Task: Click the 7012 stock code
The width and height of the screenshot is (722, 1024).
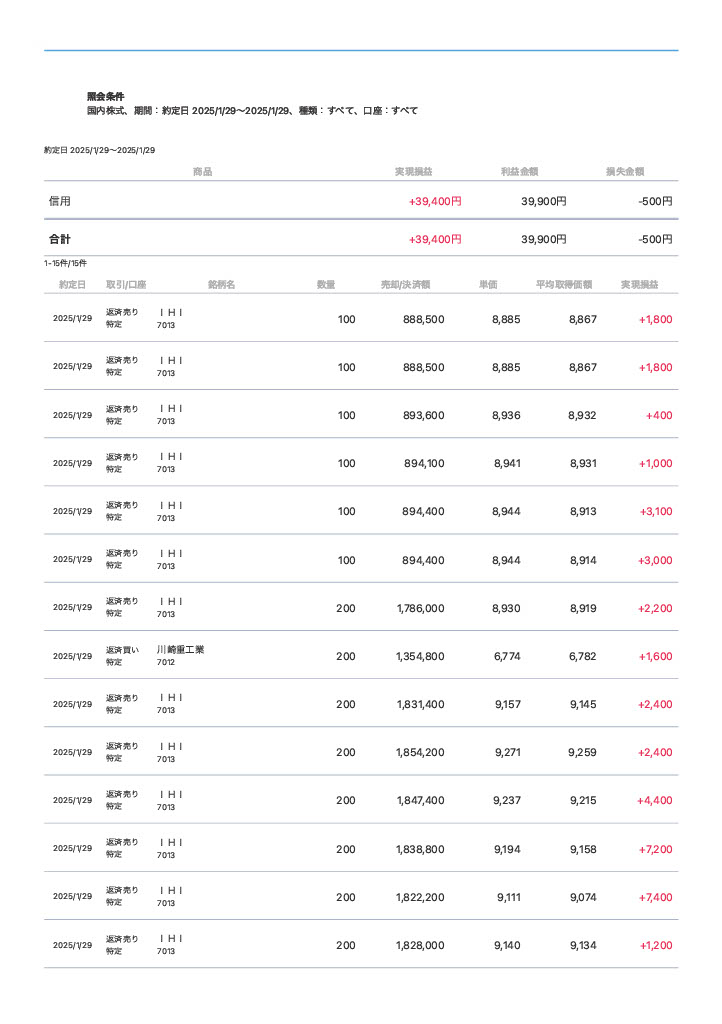Action: 166,663
